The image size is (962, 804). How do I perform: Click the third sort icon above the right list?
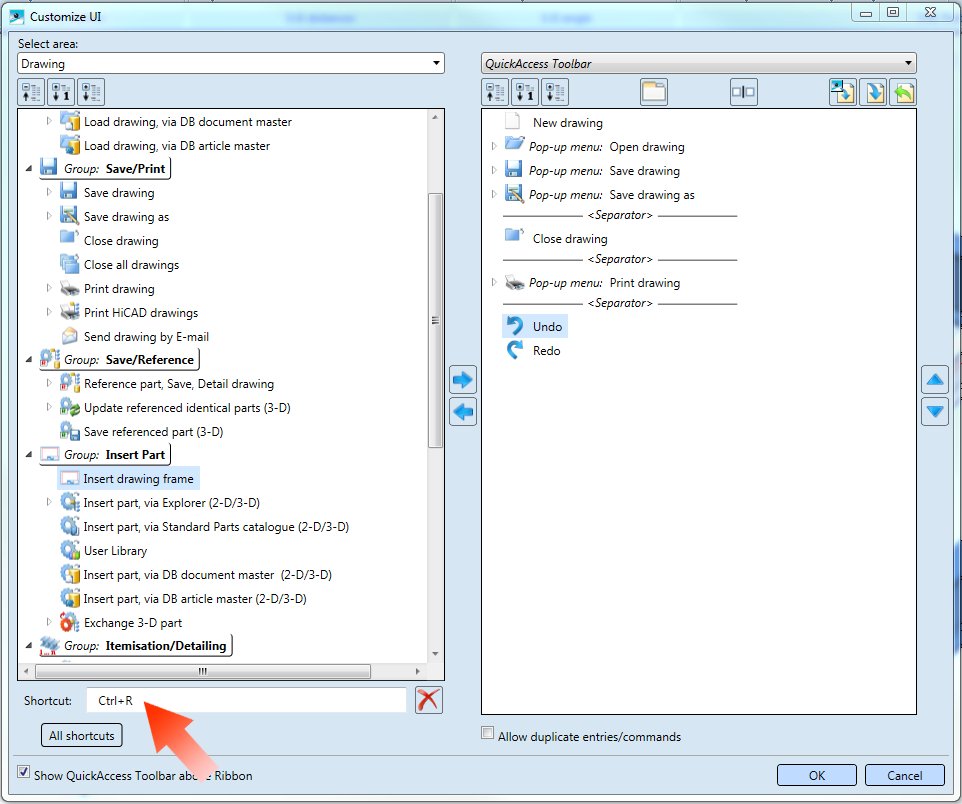555,92
